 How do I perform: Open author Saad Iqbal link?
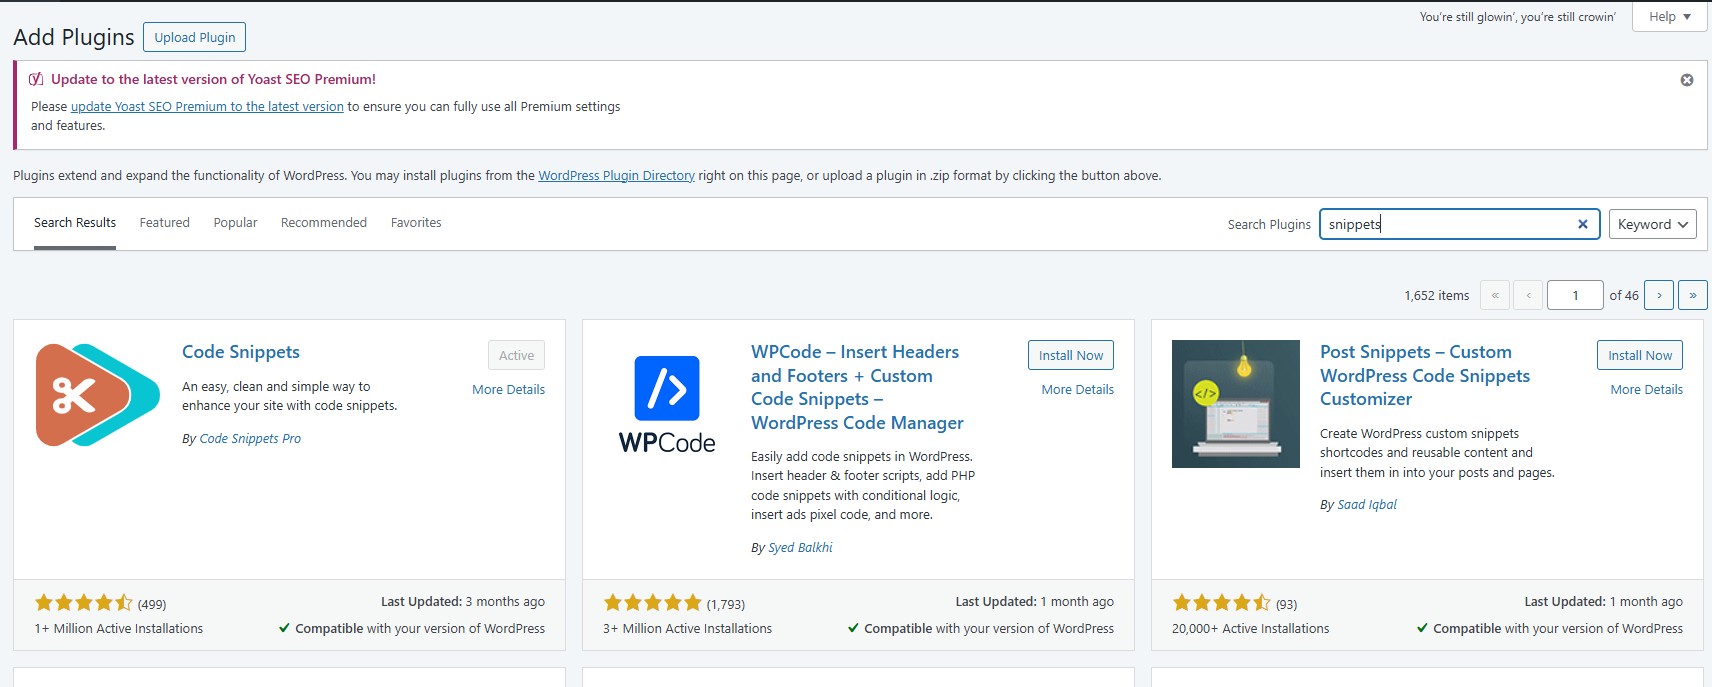pos(1367,504)
